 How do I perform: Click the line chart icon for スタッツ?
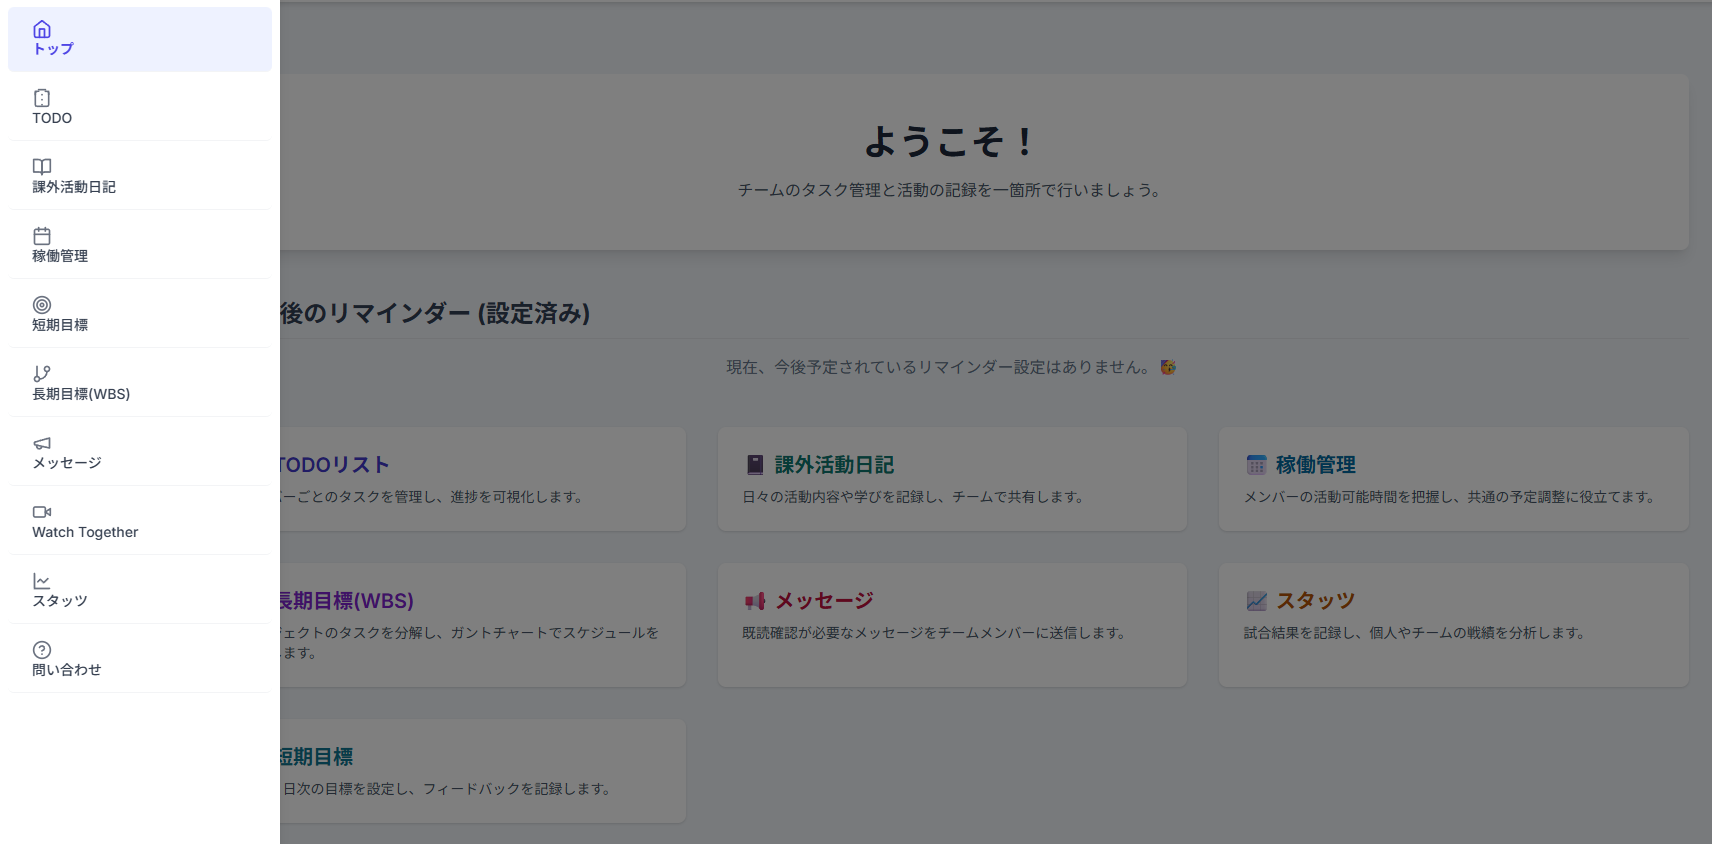(x=42, y=581)
